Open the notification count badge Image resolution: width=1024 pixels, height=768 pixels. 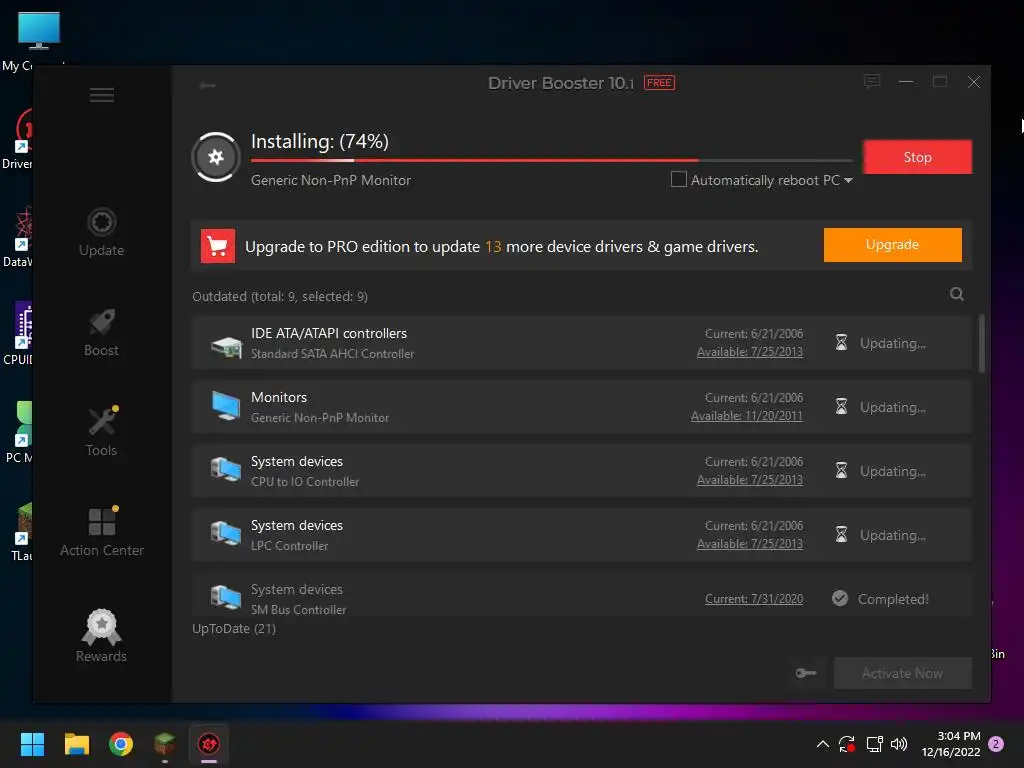pyautogui.click(x=996, y=744)
